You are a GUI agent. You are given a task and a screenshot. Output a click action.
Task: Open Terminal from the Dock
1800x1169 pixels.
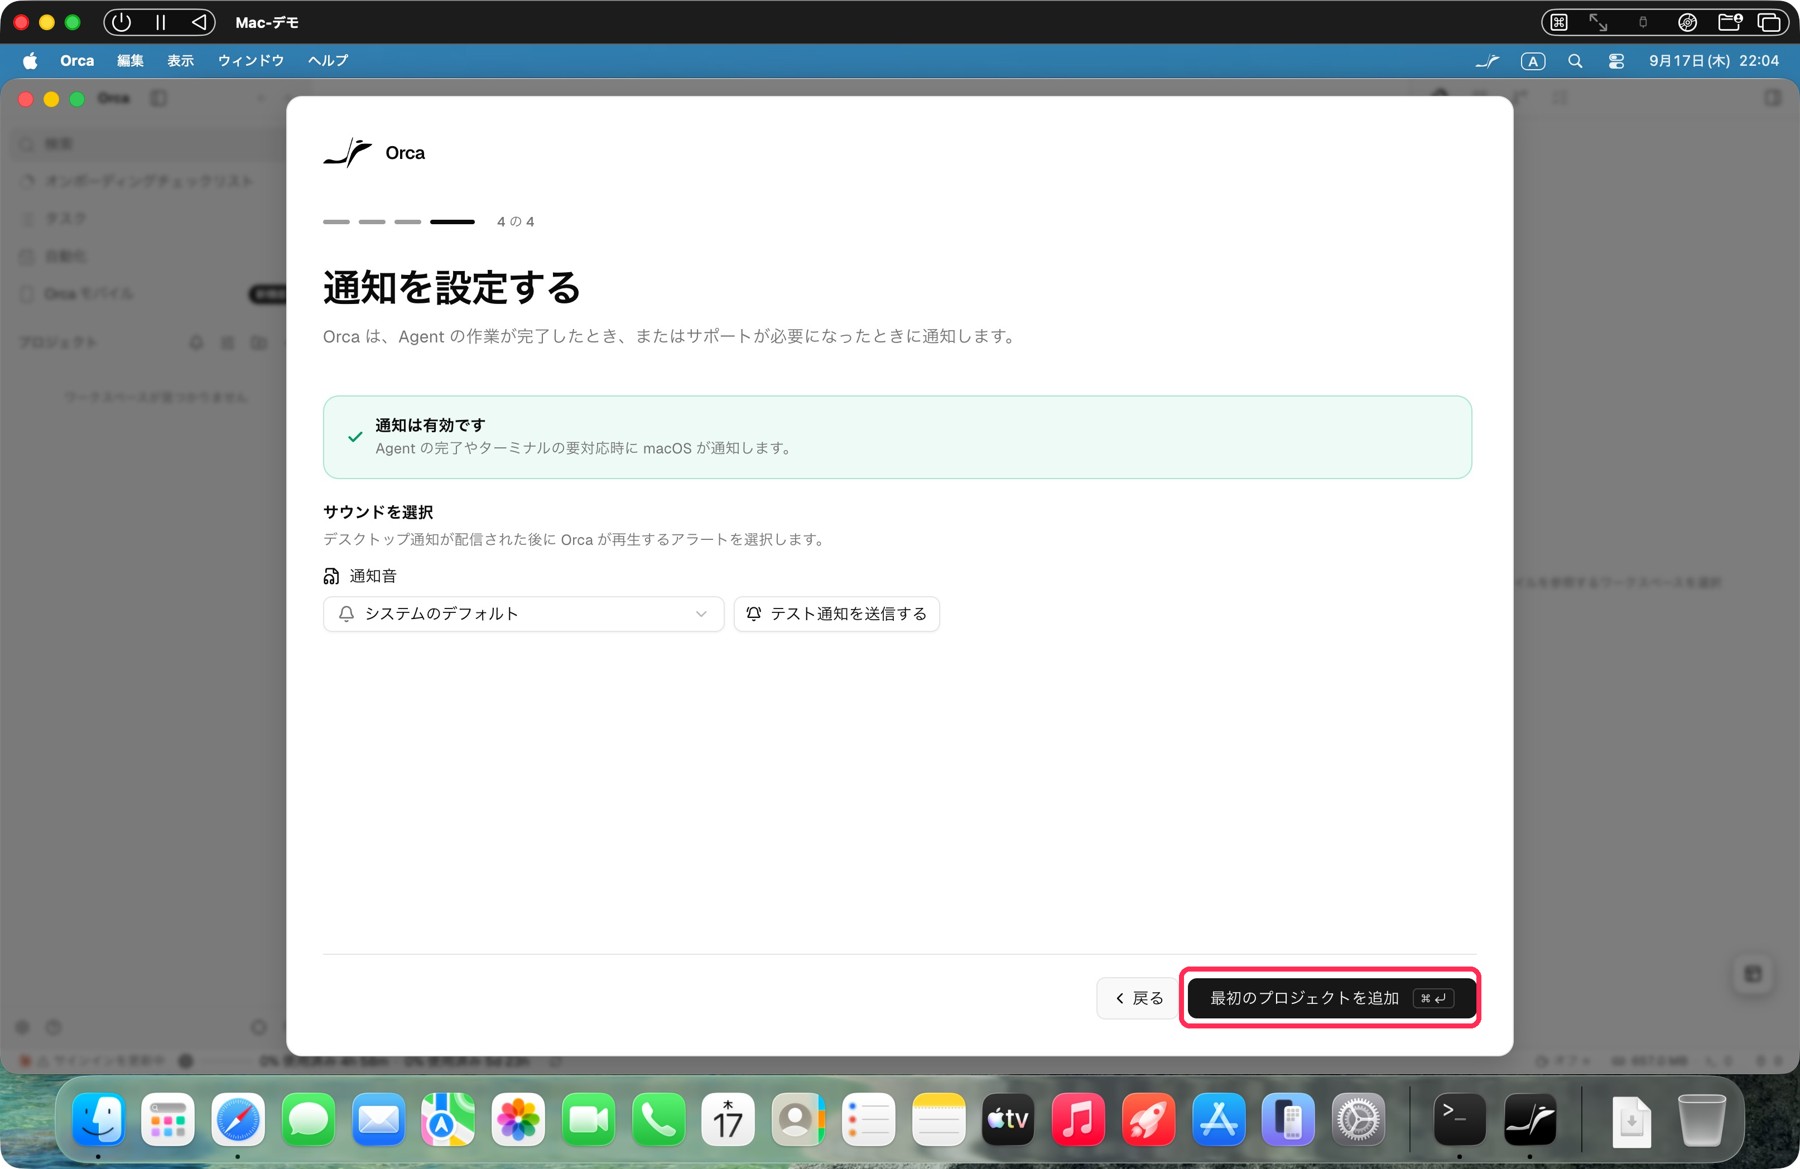pyautogui.click(x=1459, y=1120)
